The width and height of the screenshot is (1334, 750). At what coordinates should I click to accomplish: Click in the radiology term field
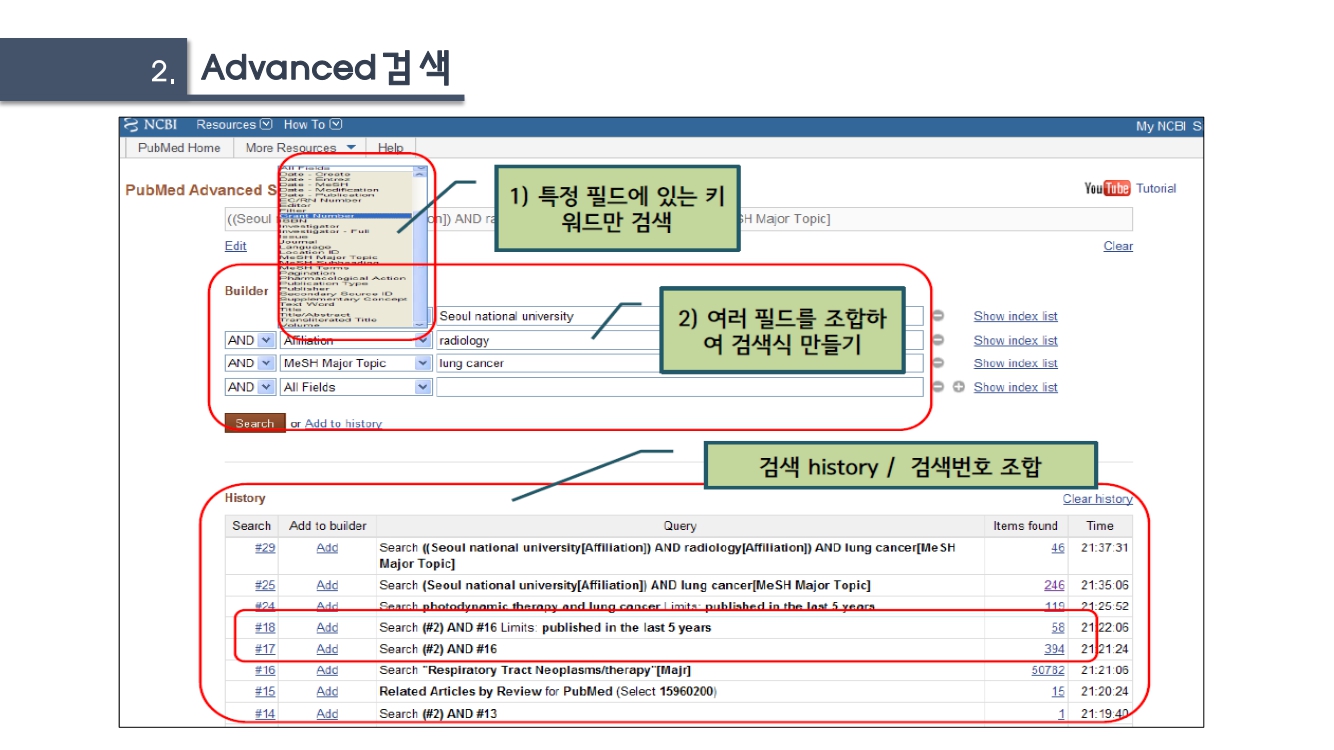tap(680, 340)
